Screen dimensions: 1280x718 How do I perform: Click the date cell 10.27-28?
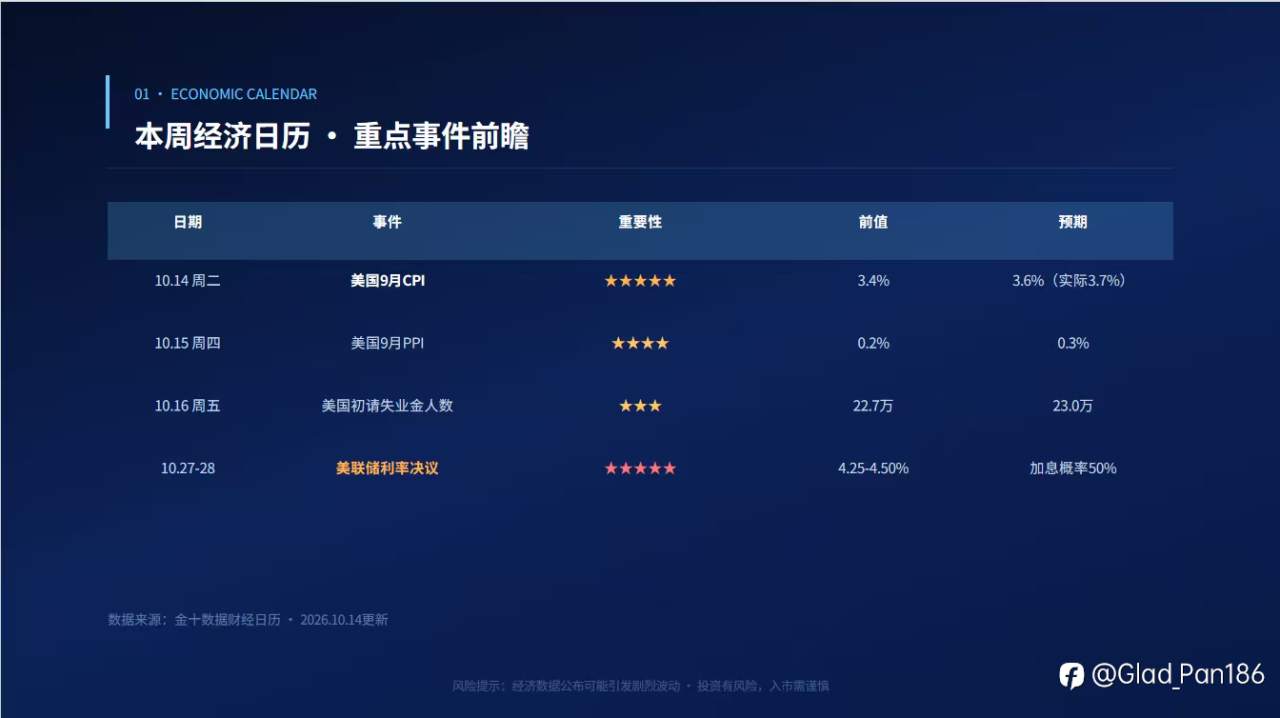click(188, 468)
